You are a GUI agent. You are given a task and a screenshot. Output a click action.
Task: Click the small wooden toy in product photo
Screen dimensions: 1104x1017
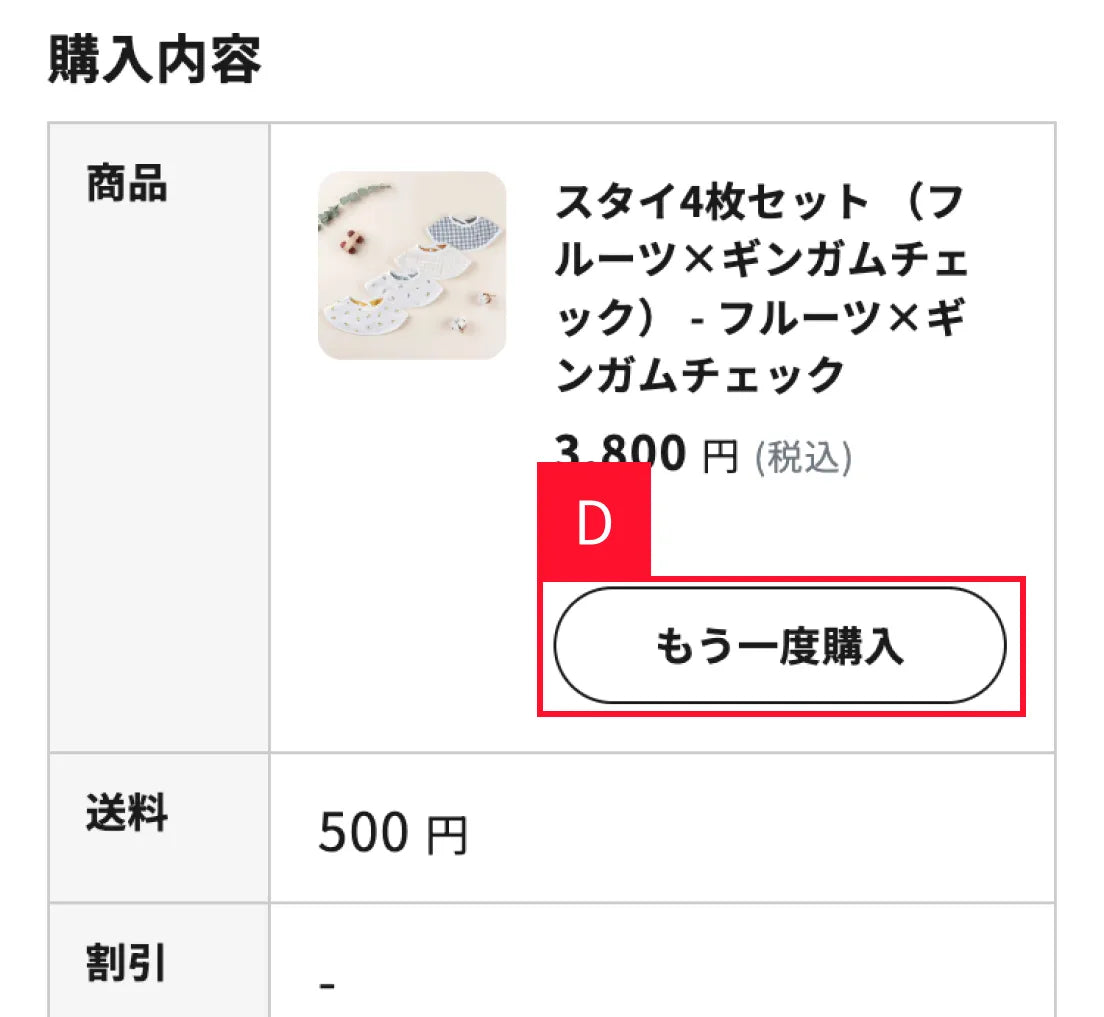[x=352, y=244]
